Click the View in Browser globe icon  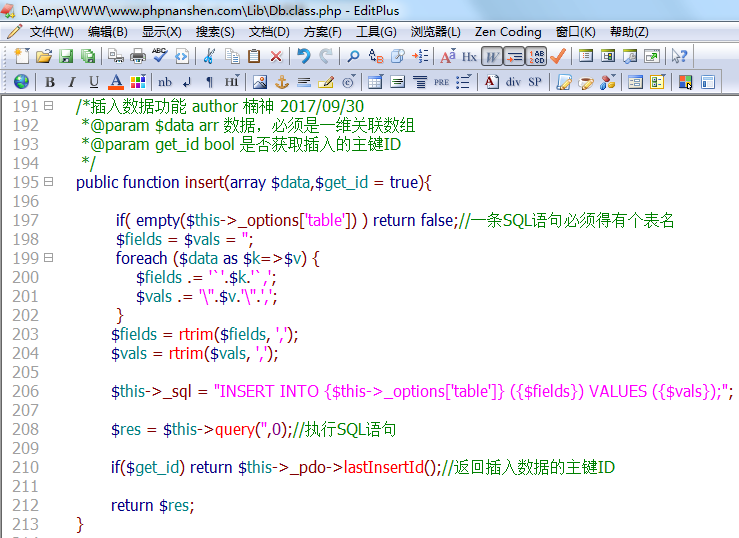click(x=21, y=82)
